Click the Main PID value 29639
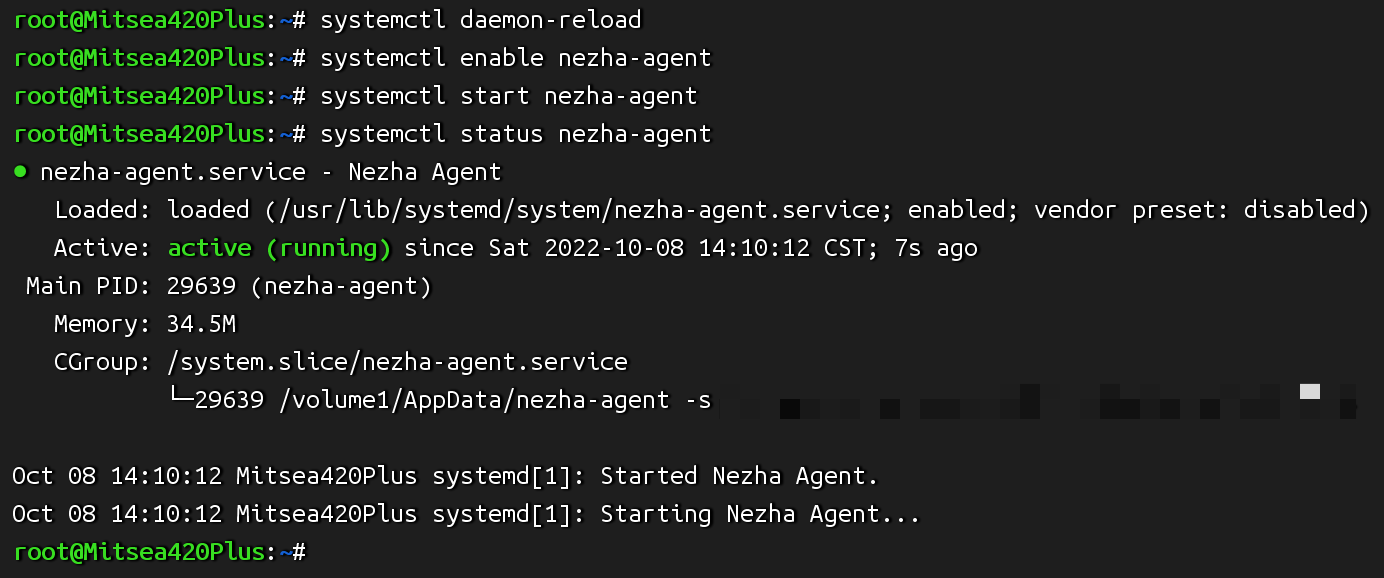The height and width of the screenshot is (578, 1384). pyautogui.click(x=195, y=287)
